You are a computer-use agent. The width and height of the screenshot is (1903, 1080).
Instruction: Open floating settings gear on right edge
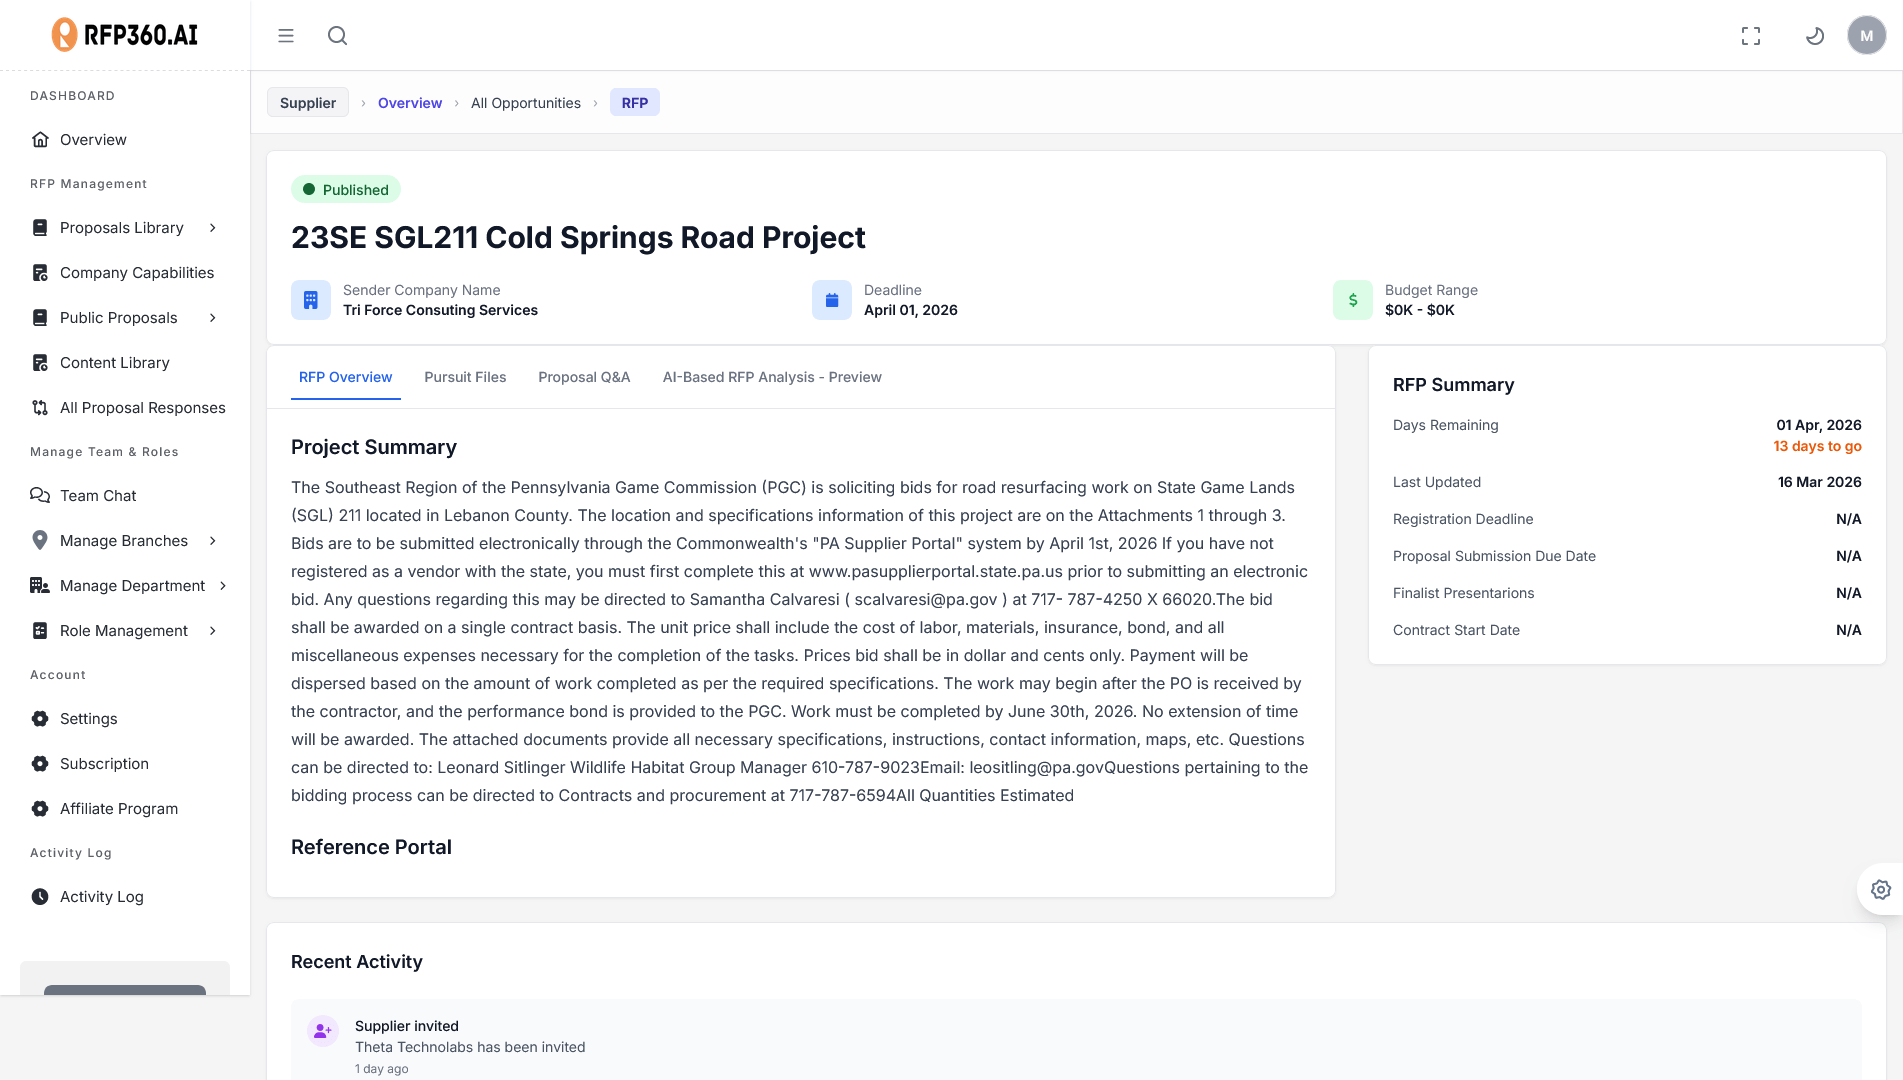[1880, 889]
